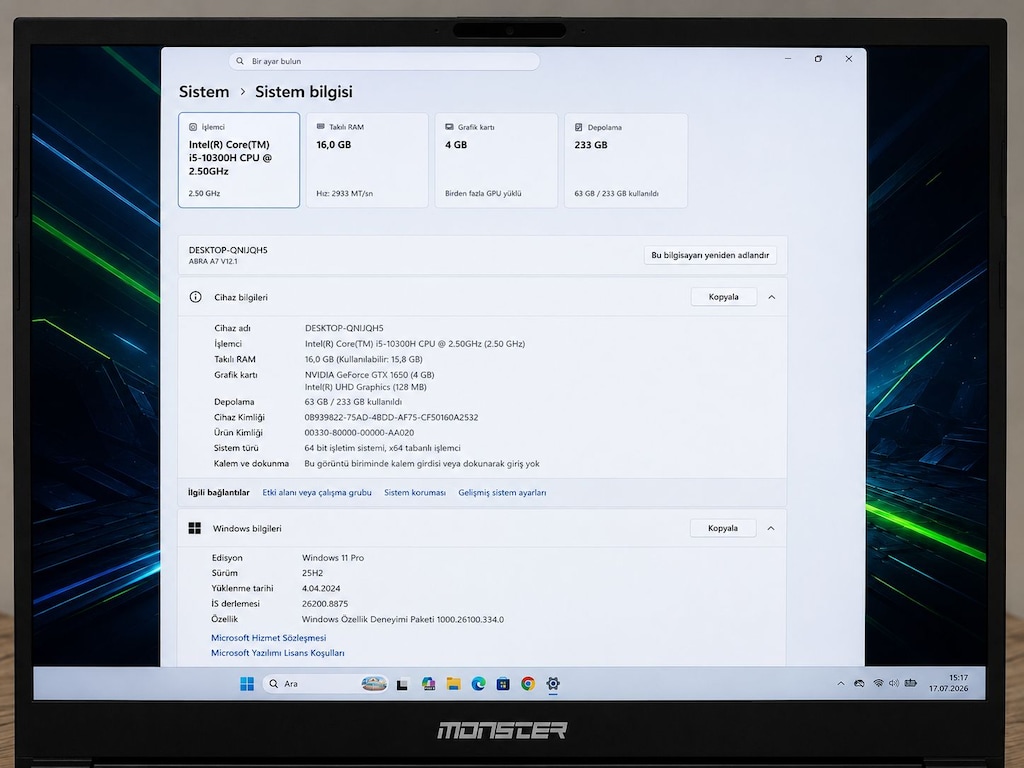Select the İşlemci processor card
This screenshot has width=1024, height=768.
coord(239,160)
